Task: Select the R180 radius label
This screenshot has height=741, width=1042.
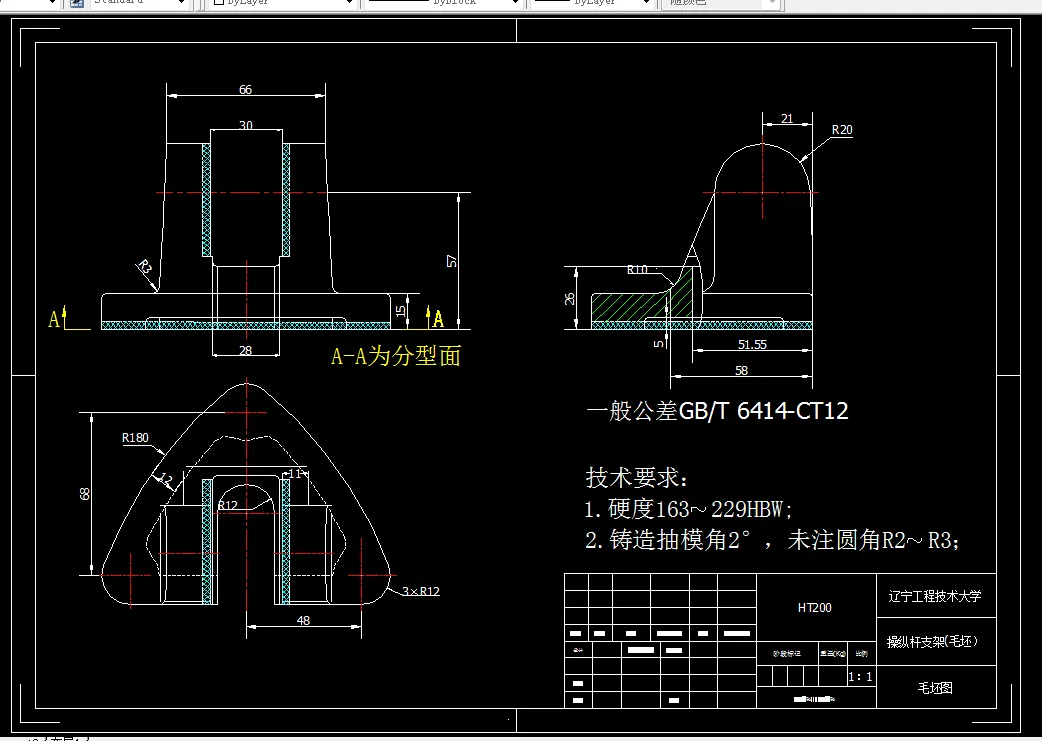Action: click(x=136, y=437)
